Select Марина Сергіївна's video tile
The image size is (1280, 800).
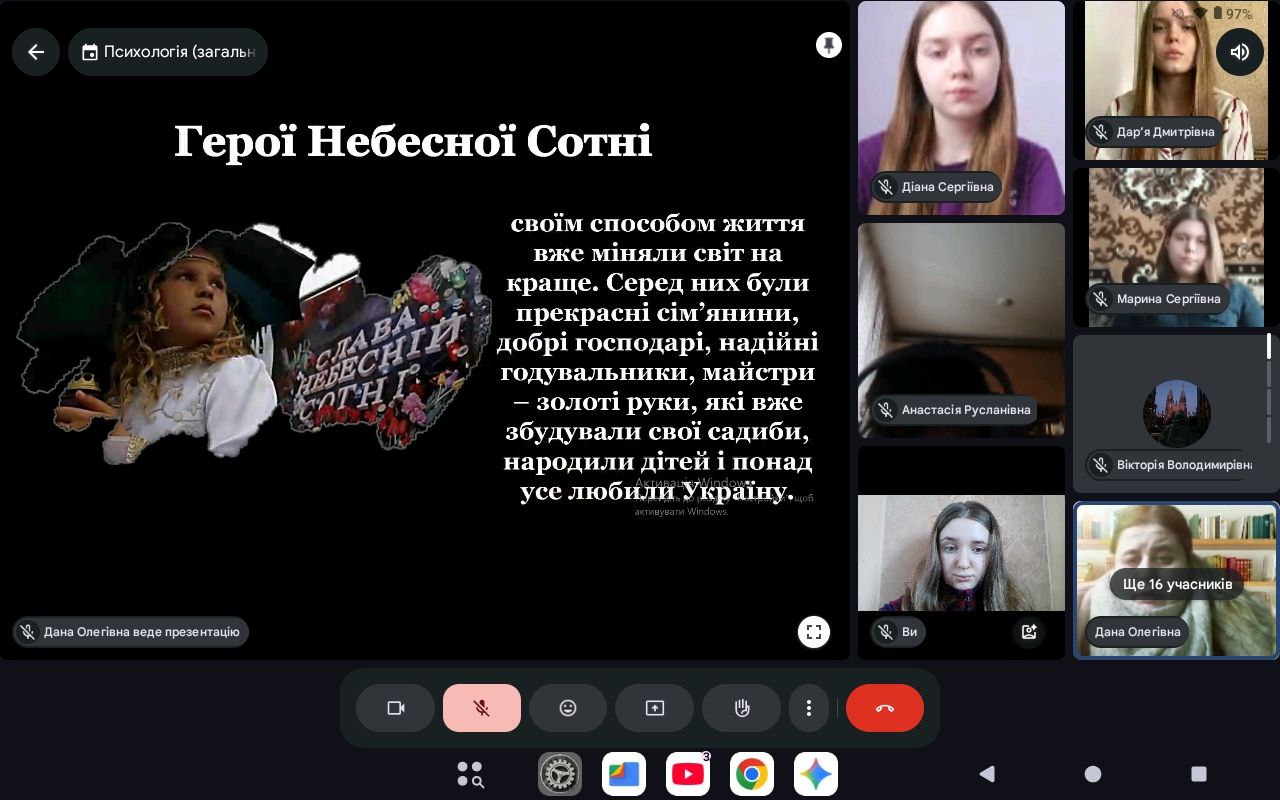1176,247
